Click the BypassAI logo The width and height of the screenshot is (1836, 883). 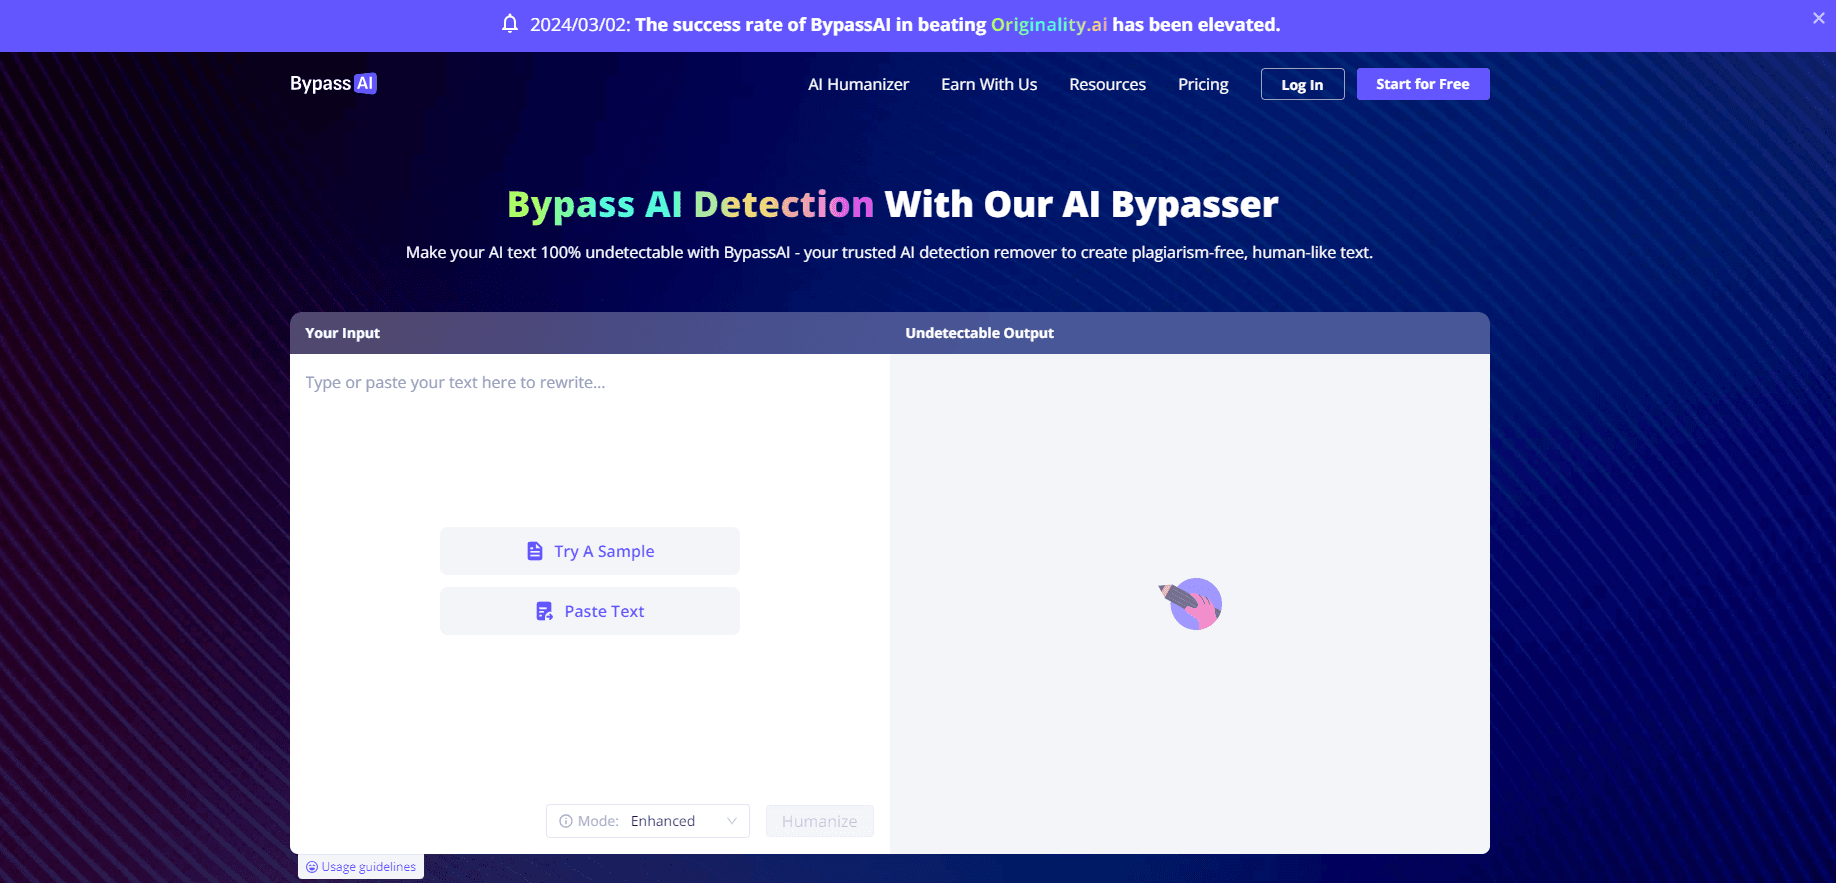point(333,84)
